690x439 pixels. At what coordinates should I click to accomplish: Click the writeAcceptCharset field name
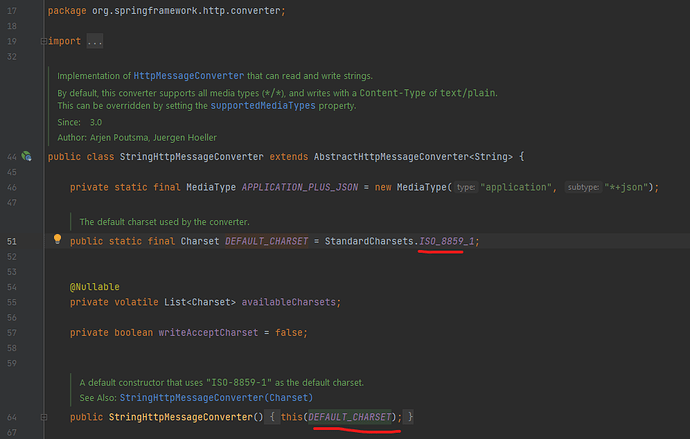click(x=208, y=333)
